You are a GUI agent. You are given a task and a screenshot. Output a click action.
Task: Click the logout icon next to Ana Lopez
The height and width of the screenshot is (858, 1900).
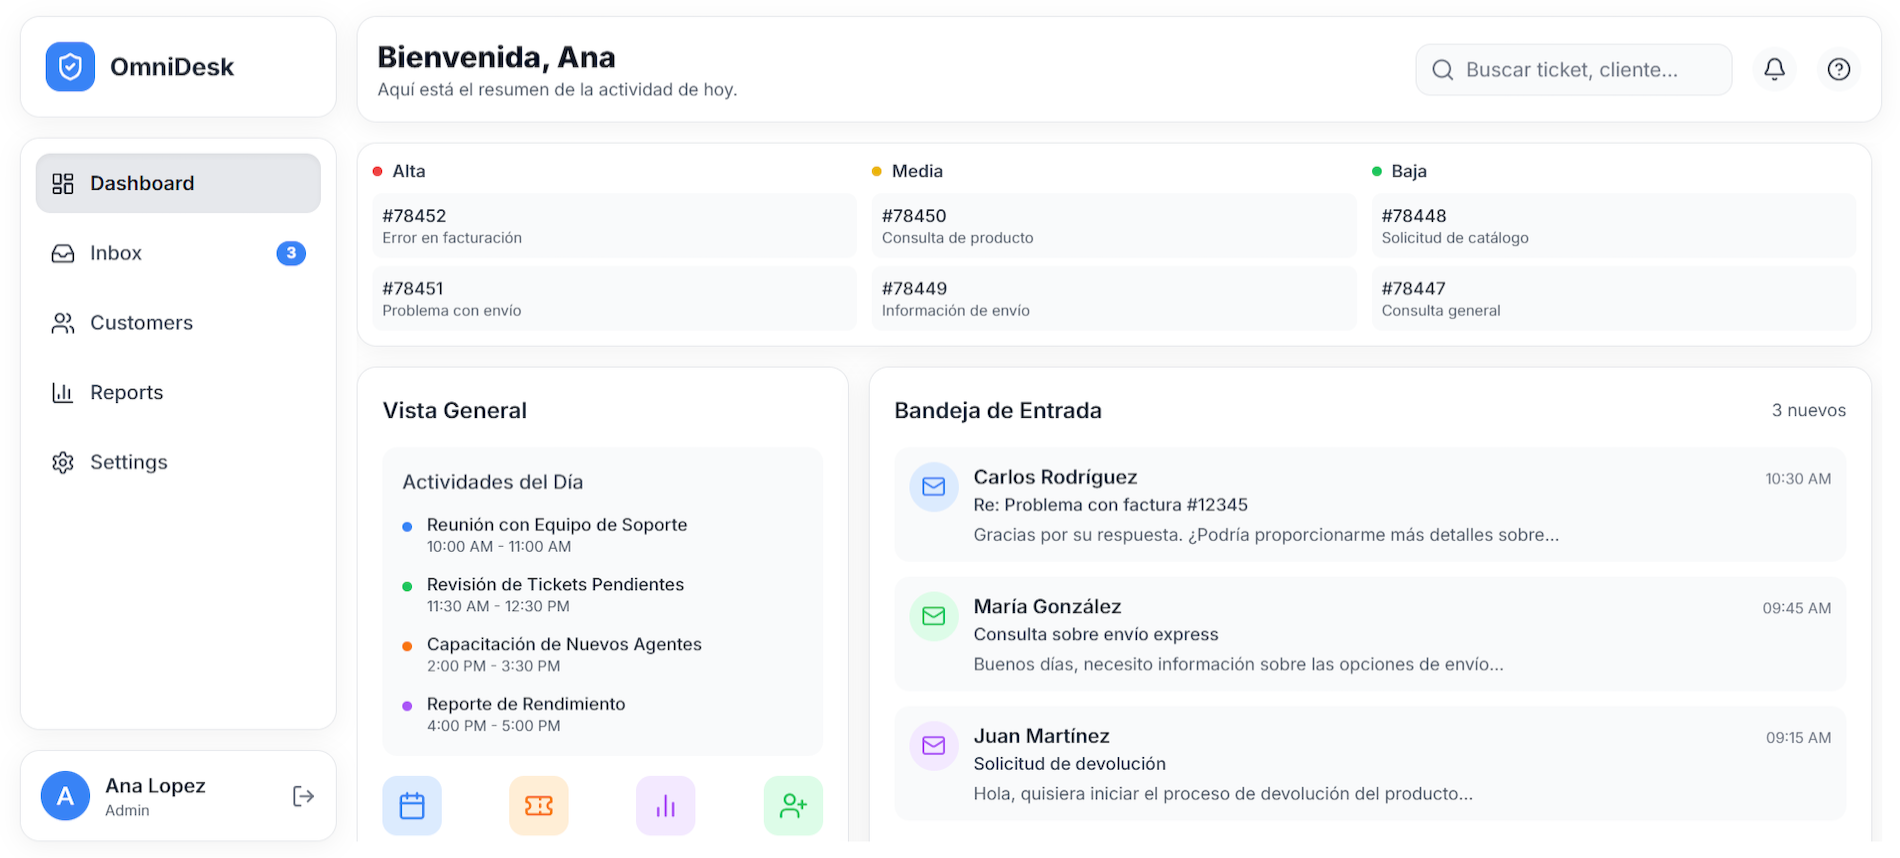coord(303,796)
